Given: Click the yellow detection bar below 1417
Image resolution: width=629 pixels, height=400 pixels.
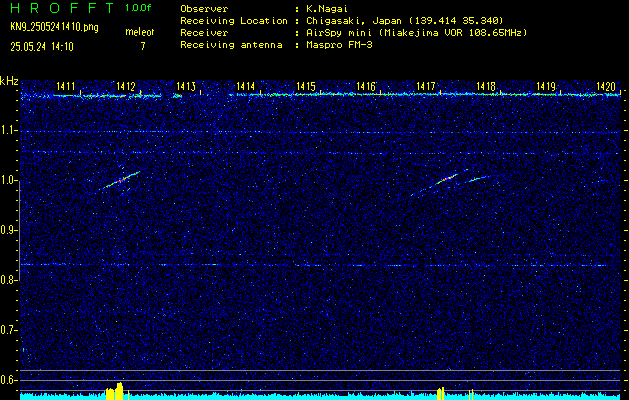Looking at the screenshot, I should click(440, 393).
